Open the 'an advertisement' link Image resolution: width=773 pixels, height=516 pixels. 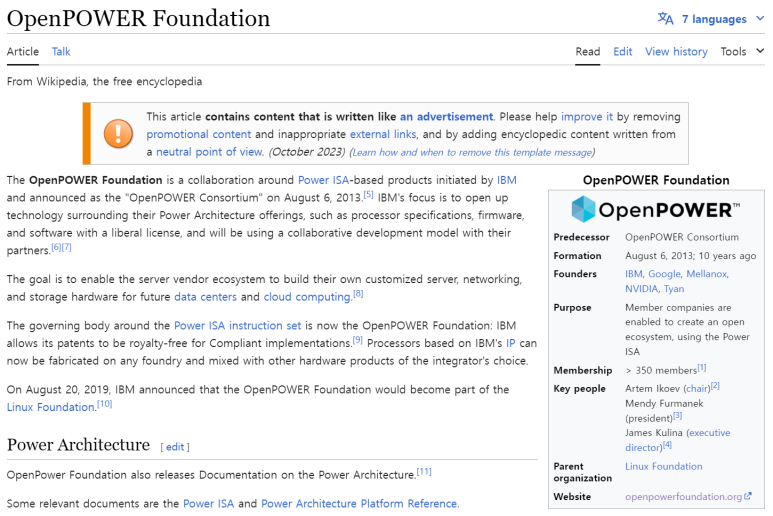[446, 116]
